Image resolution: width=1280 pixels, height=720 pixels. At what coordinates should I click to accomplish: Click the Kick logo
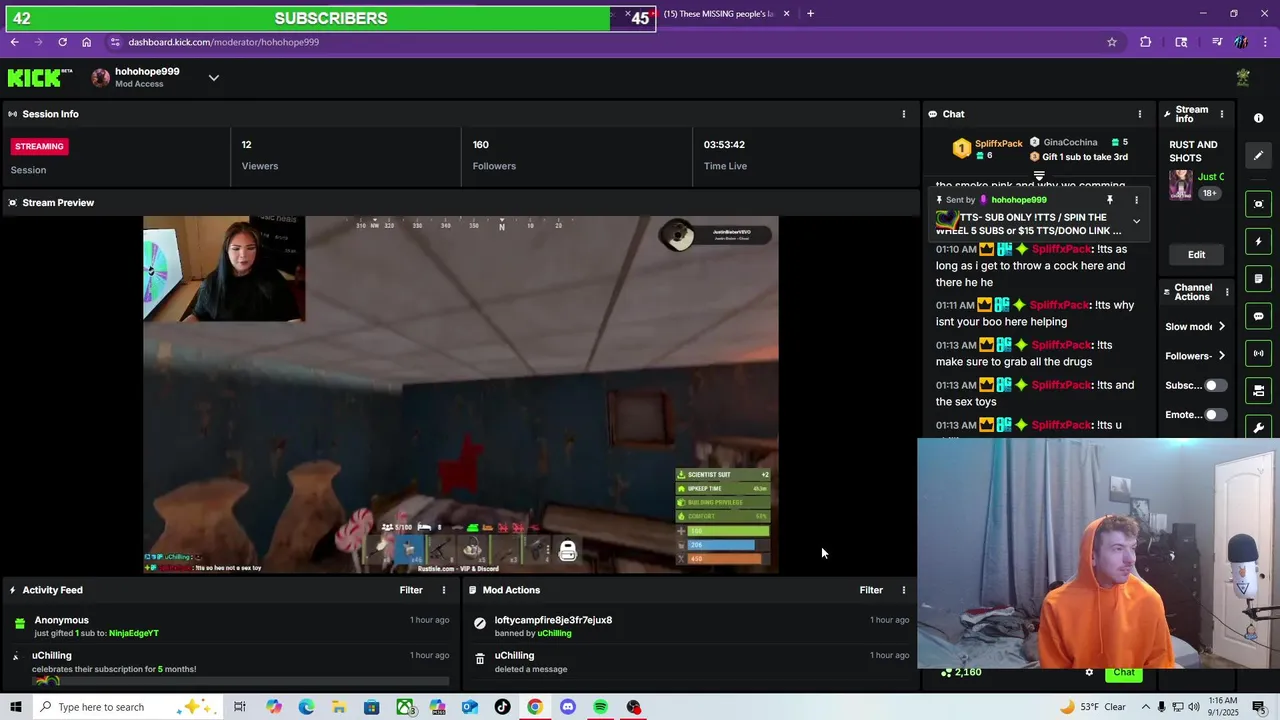pos(40,78)
